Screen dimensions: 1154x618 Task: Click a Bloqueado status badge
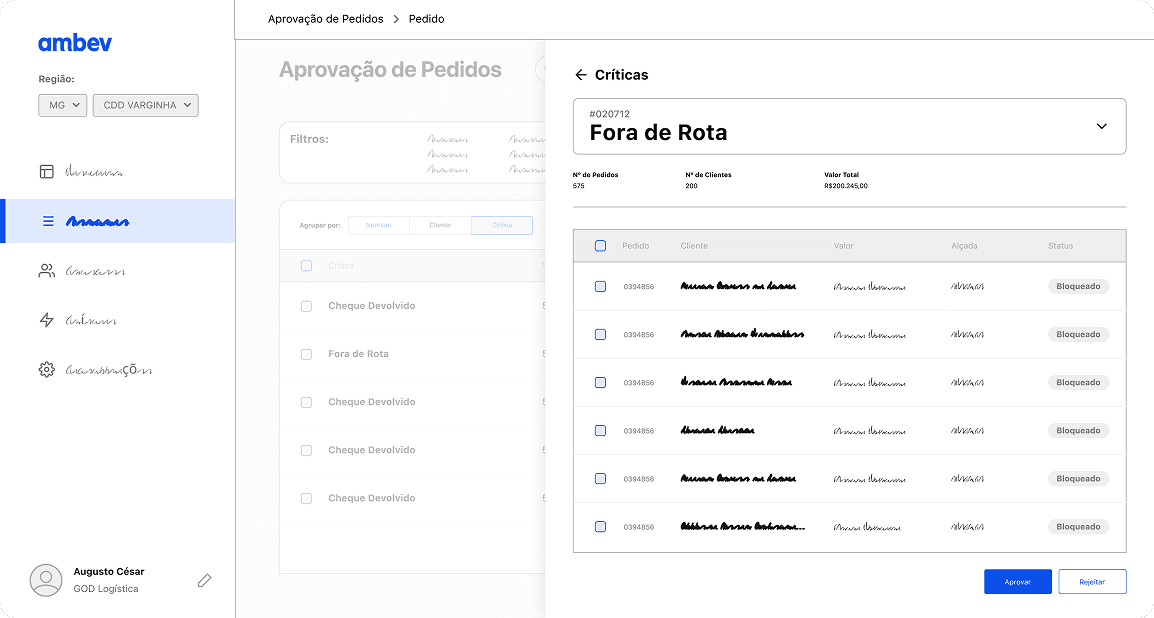pos(1078,286)
